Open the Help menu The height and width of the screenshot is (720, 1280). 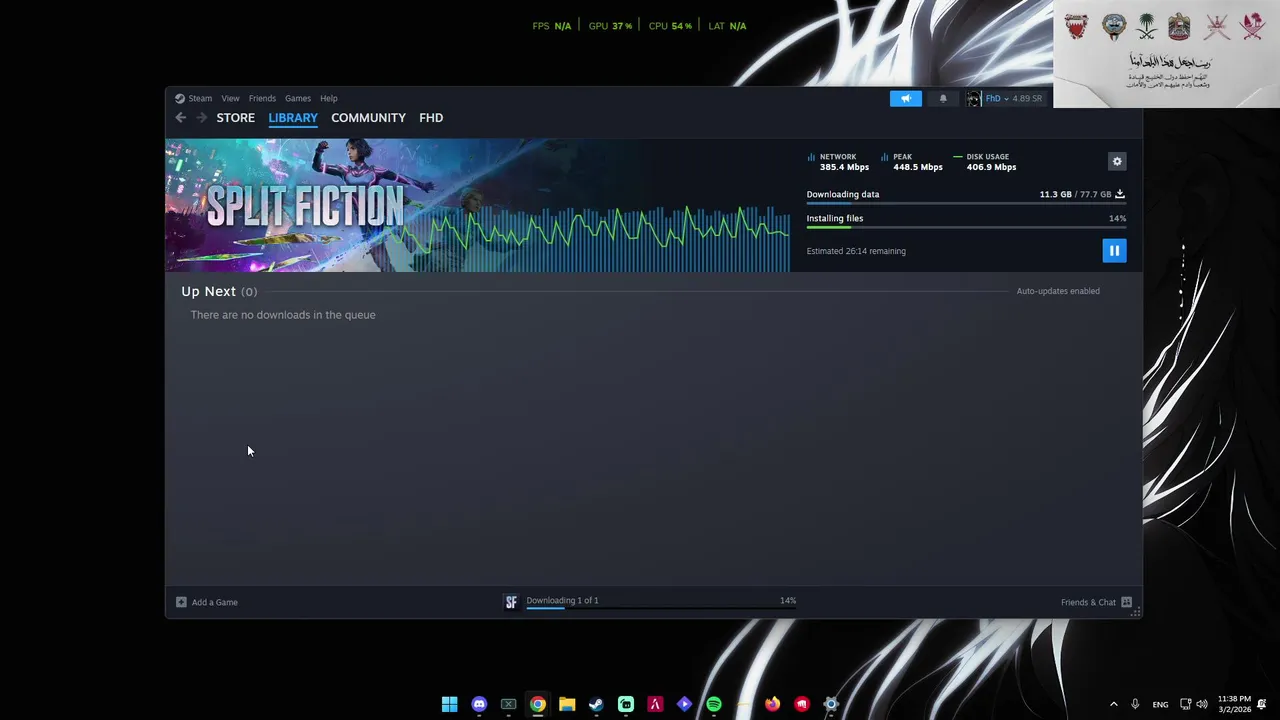point(329,98)
